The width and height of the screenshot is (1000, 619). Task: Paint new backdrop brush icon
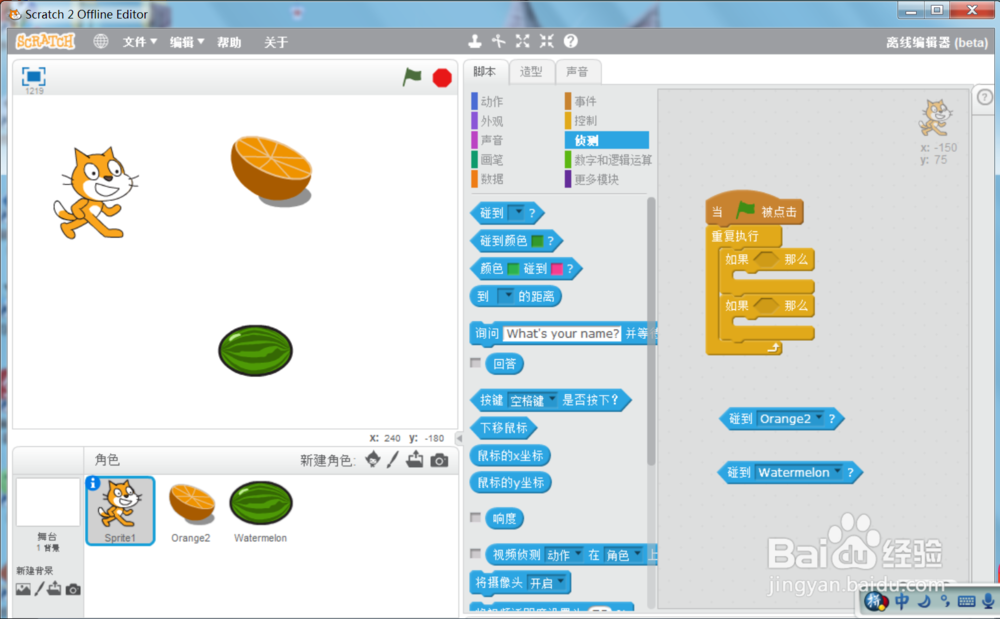pyautogui.click(x=39, y=588)
